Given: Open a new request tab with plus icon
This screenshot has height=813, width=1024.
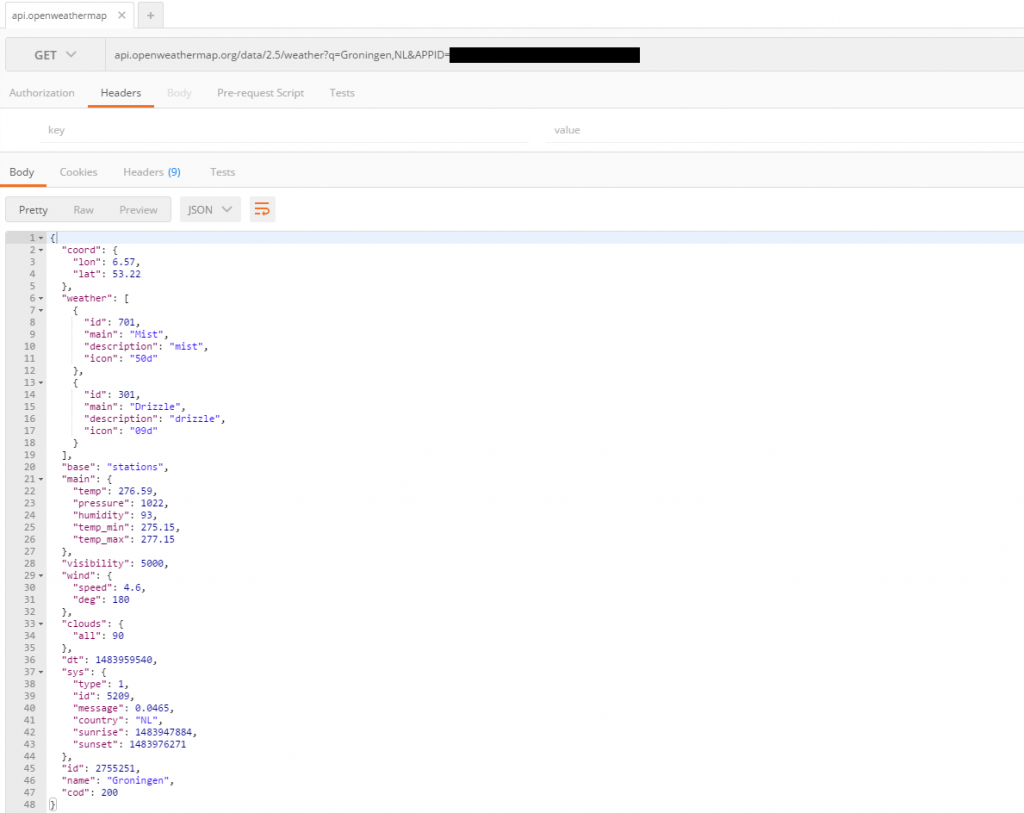Looking at the screenshot, I should click(148, 15).
